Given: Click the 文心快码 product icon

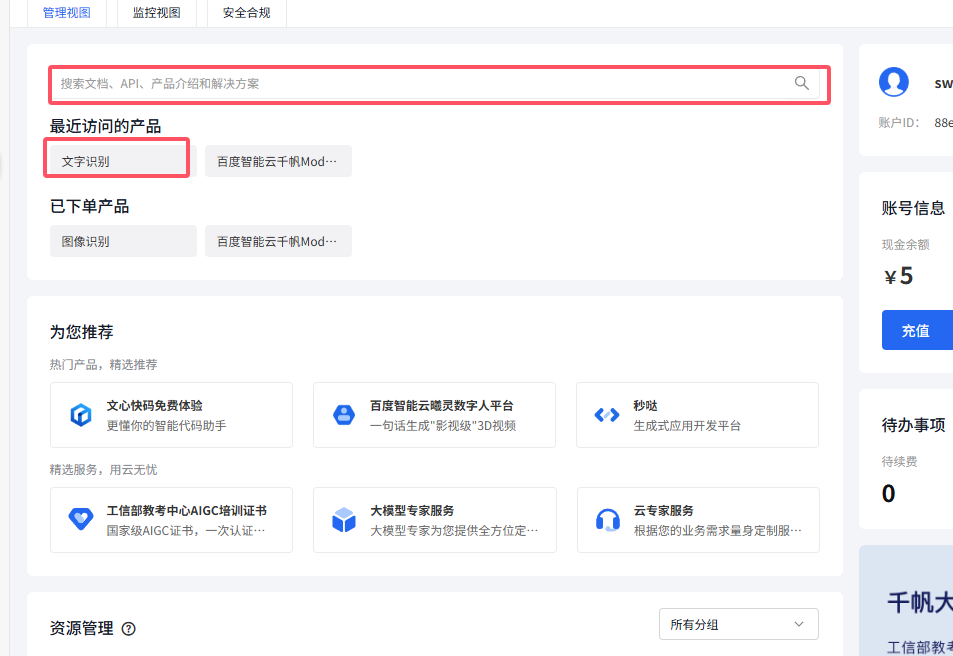Looking at the screenshot, I should pos(81,415).
